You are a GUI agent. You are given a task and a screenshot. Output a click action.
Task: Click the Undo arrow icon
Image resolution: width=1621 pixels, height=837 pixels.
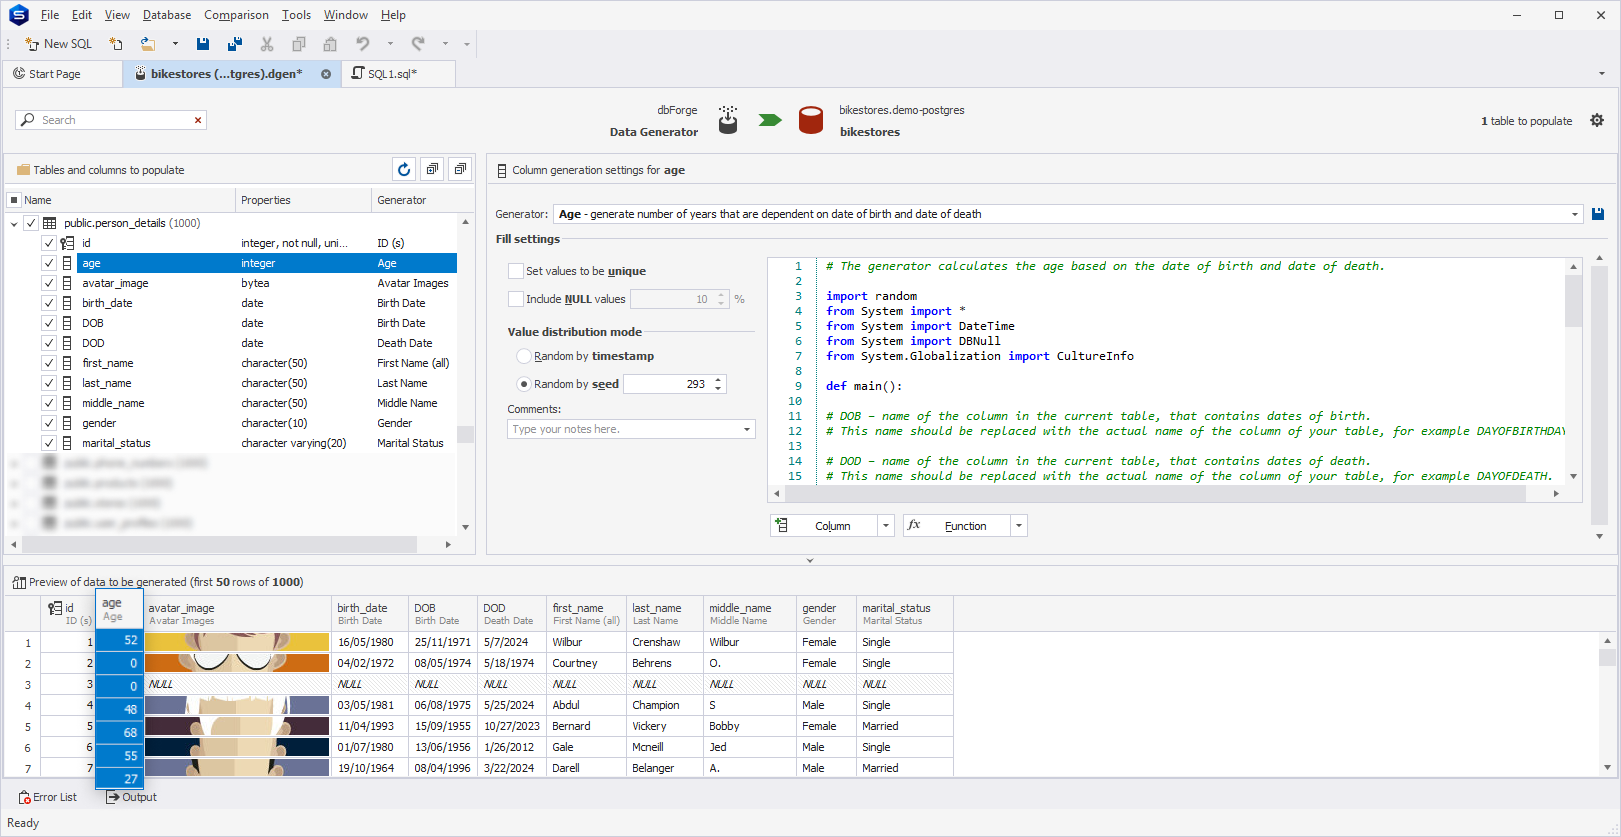pos(363,44)
